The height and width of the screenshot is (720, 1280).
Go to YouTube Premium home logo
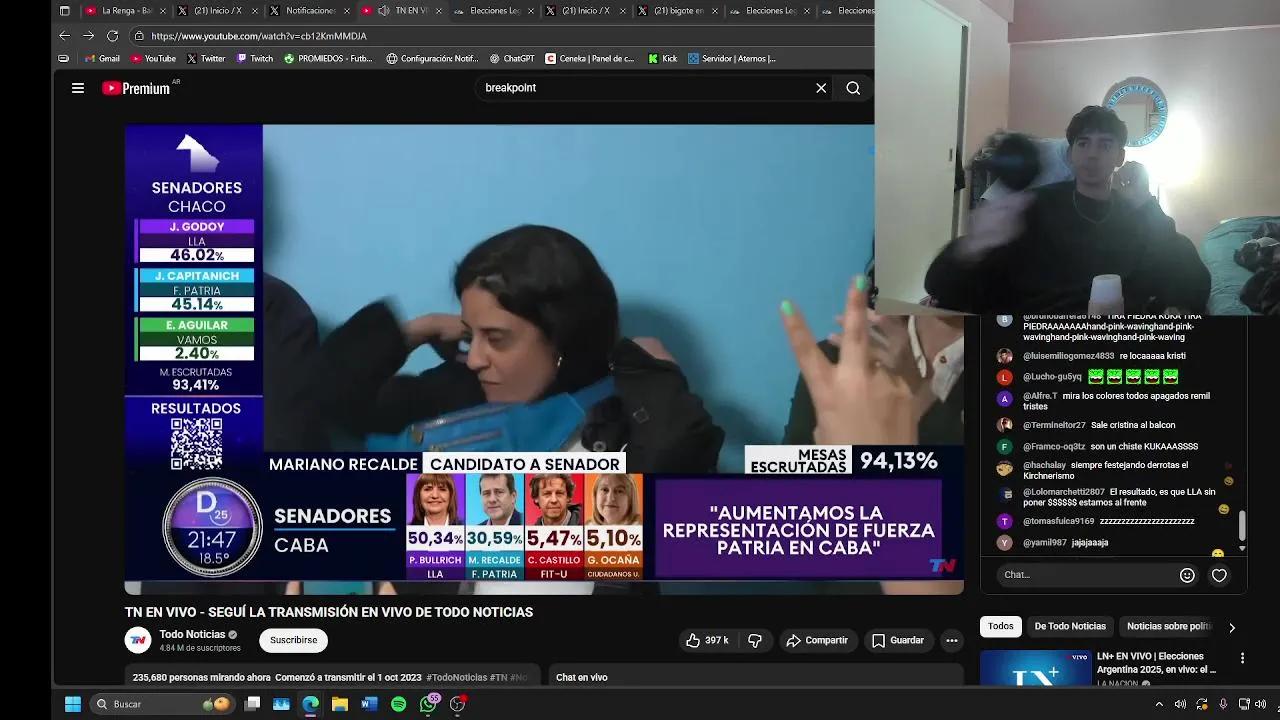(x=136, y=88)
